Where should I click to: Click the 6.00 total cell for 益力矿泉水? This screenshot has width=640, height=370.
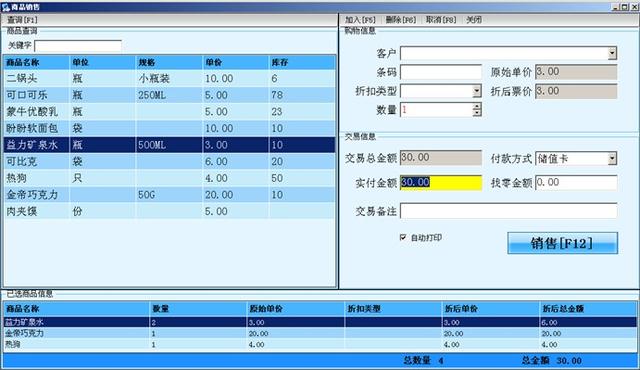pos(588,322)
